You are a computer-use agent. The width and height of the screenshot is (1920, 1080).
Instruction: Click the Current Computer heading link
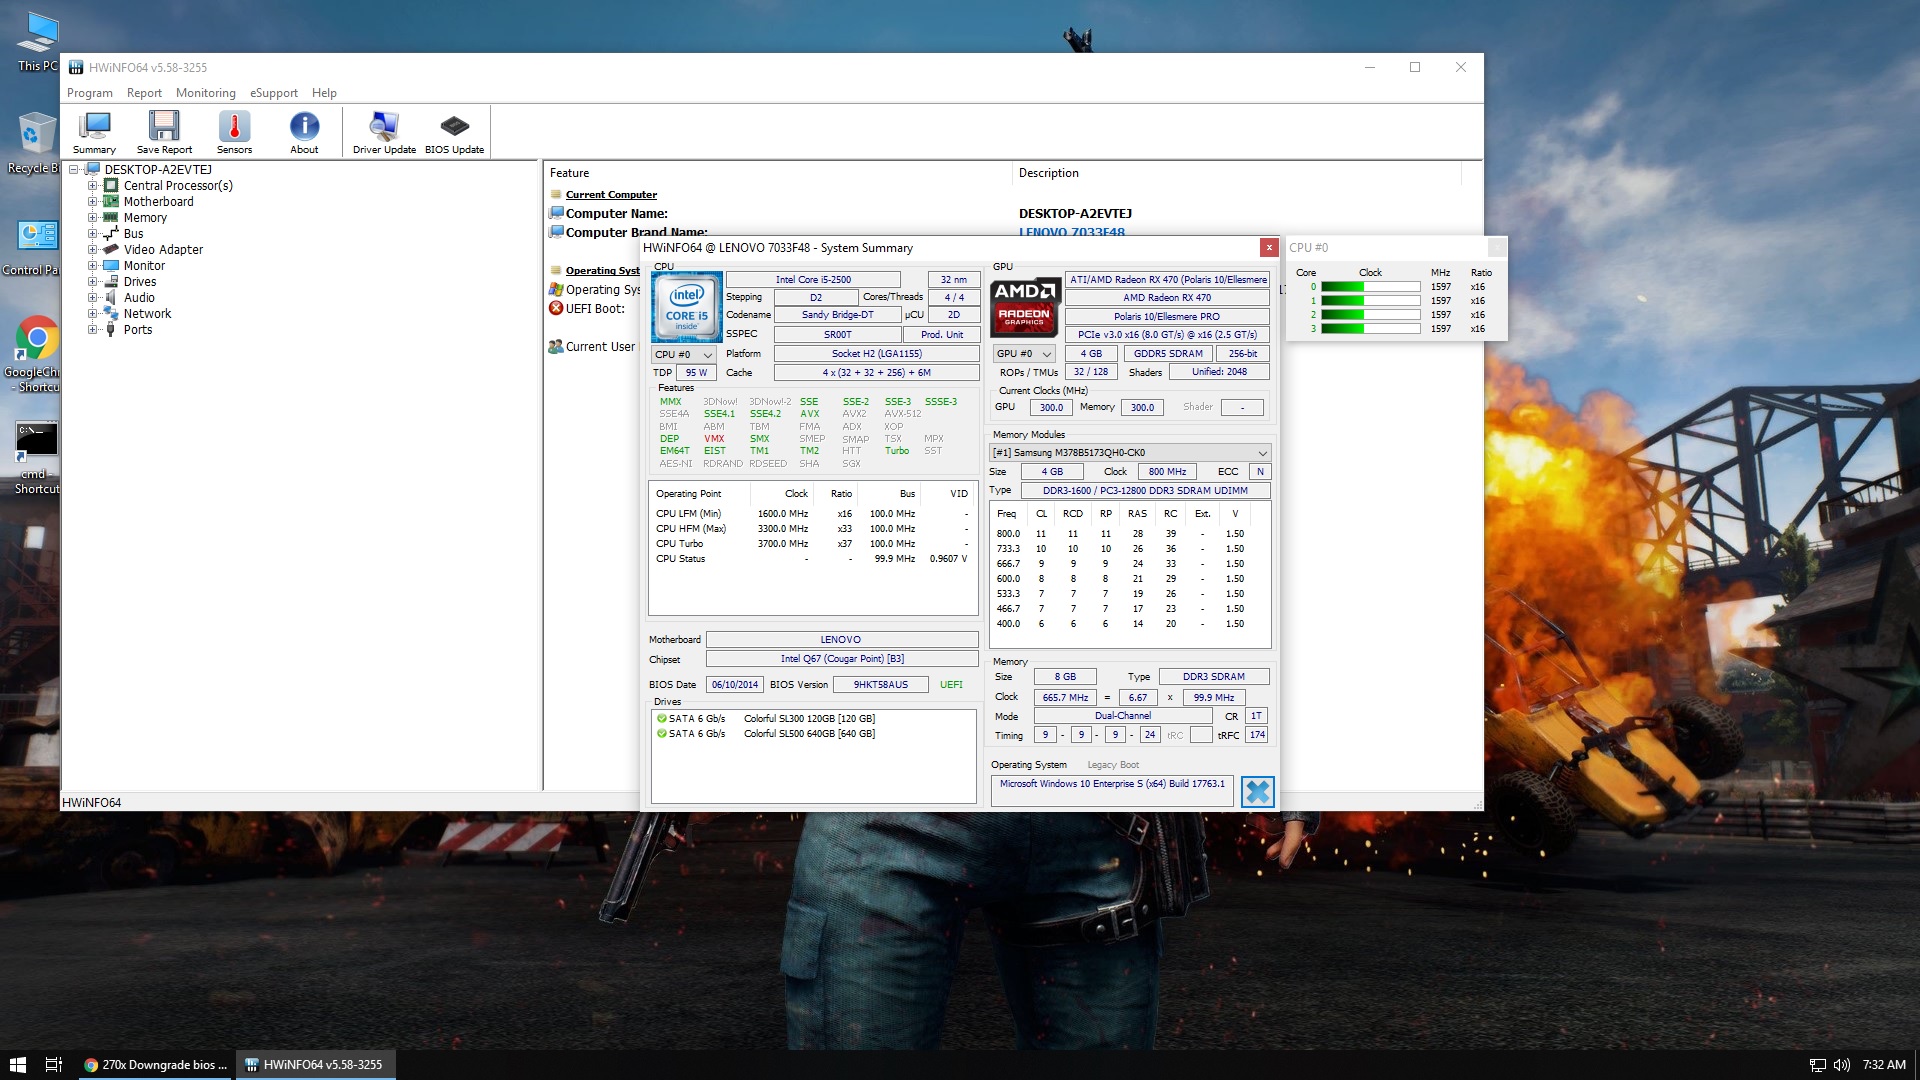(611, 195)
